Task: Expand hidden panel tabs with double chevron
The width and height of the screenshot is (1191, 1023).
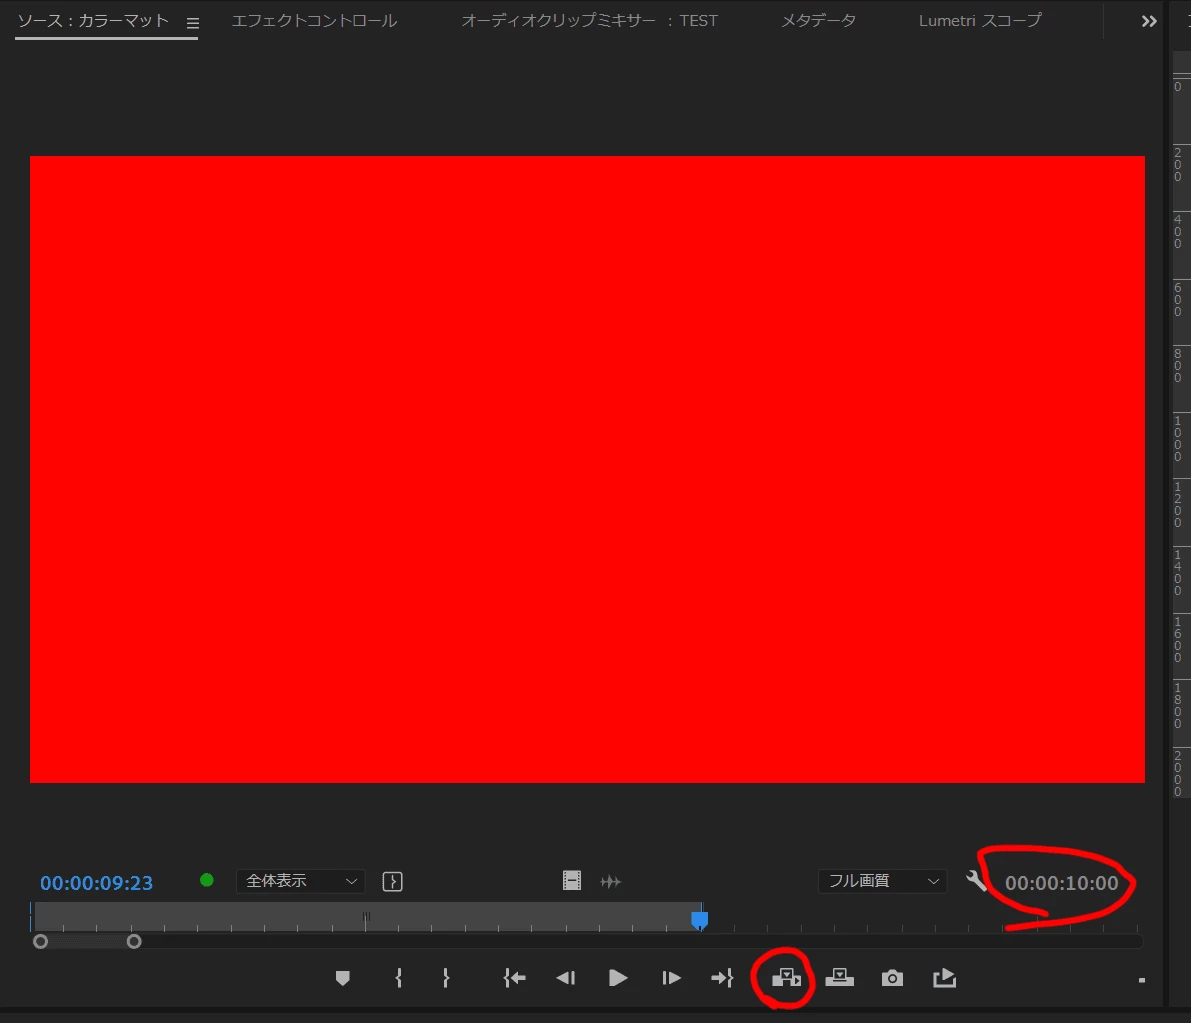Action: [x=1148, y=21]
